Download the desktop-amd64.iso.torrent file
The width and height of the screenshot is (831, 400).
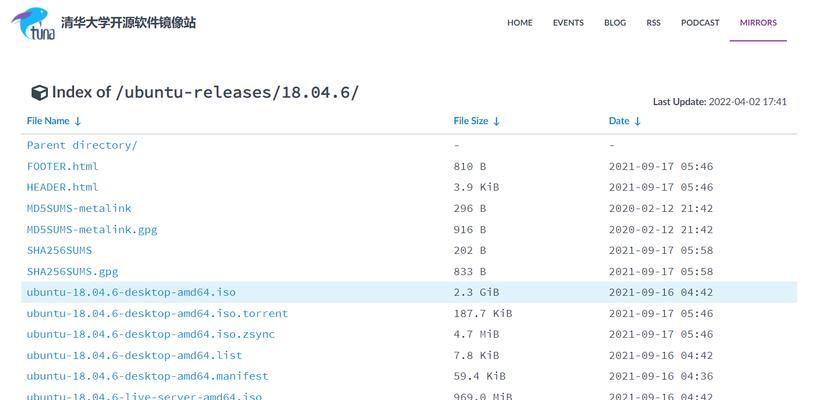(157, 313)
